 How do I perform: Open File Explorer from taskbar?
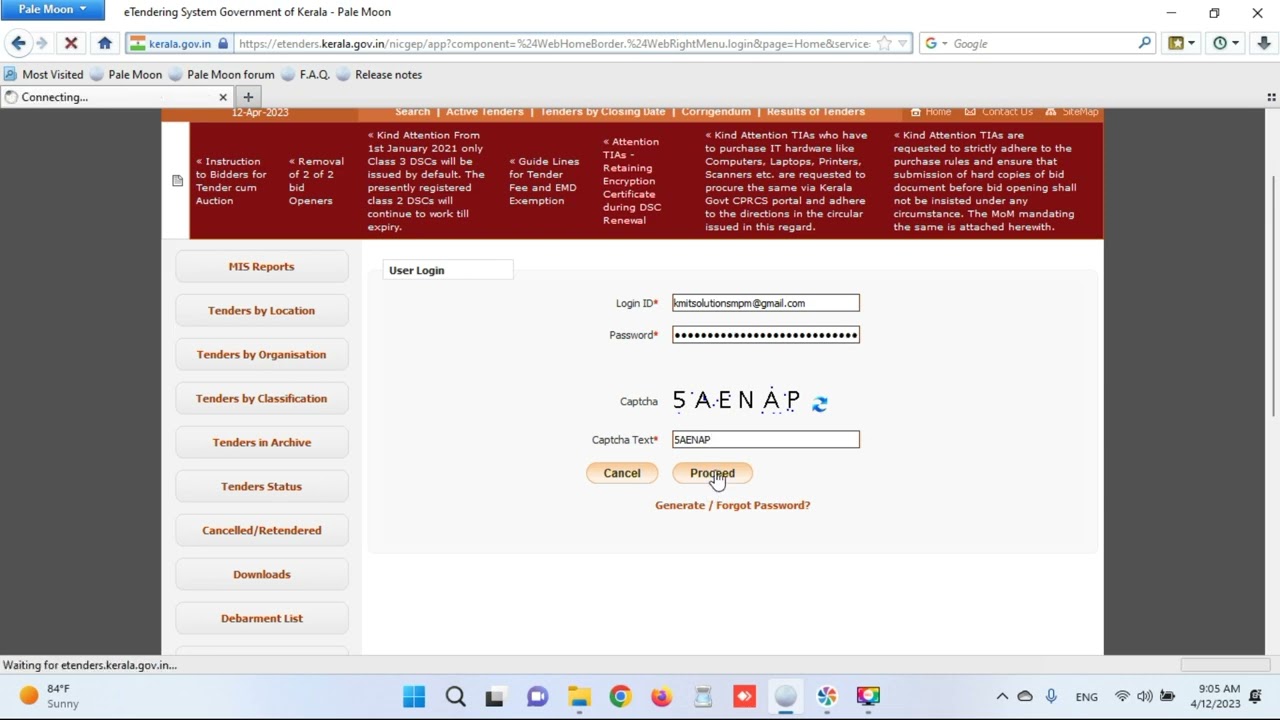click(x=579, y=696)
